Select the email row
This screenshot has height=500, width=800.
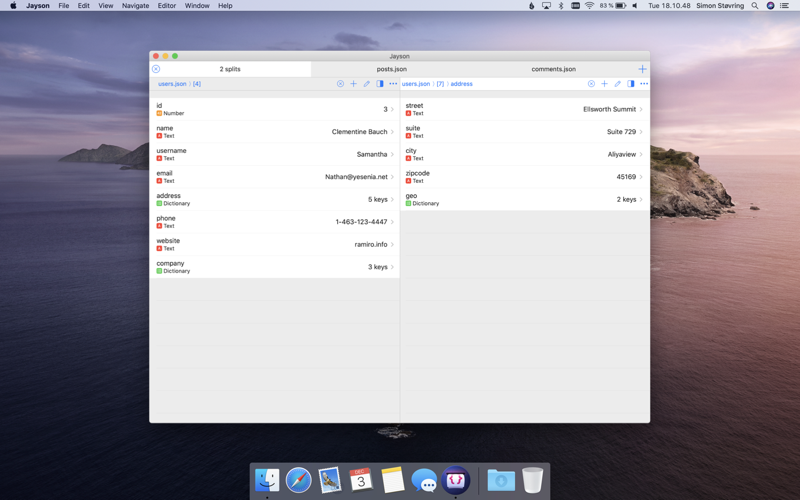274,177
